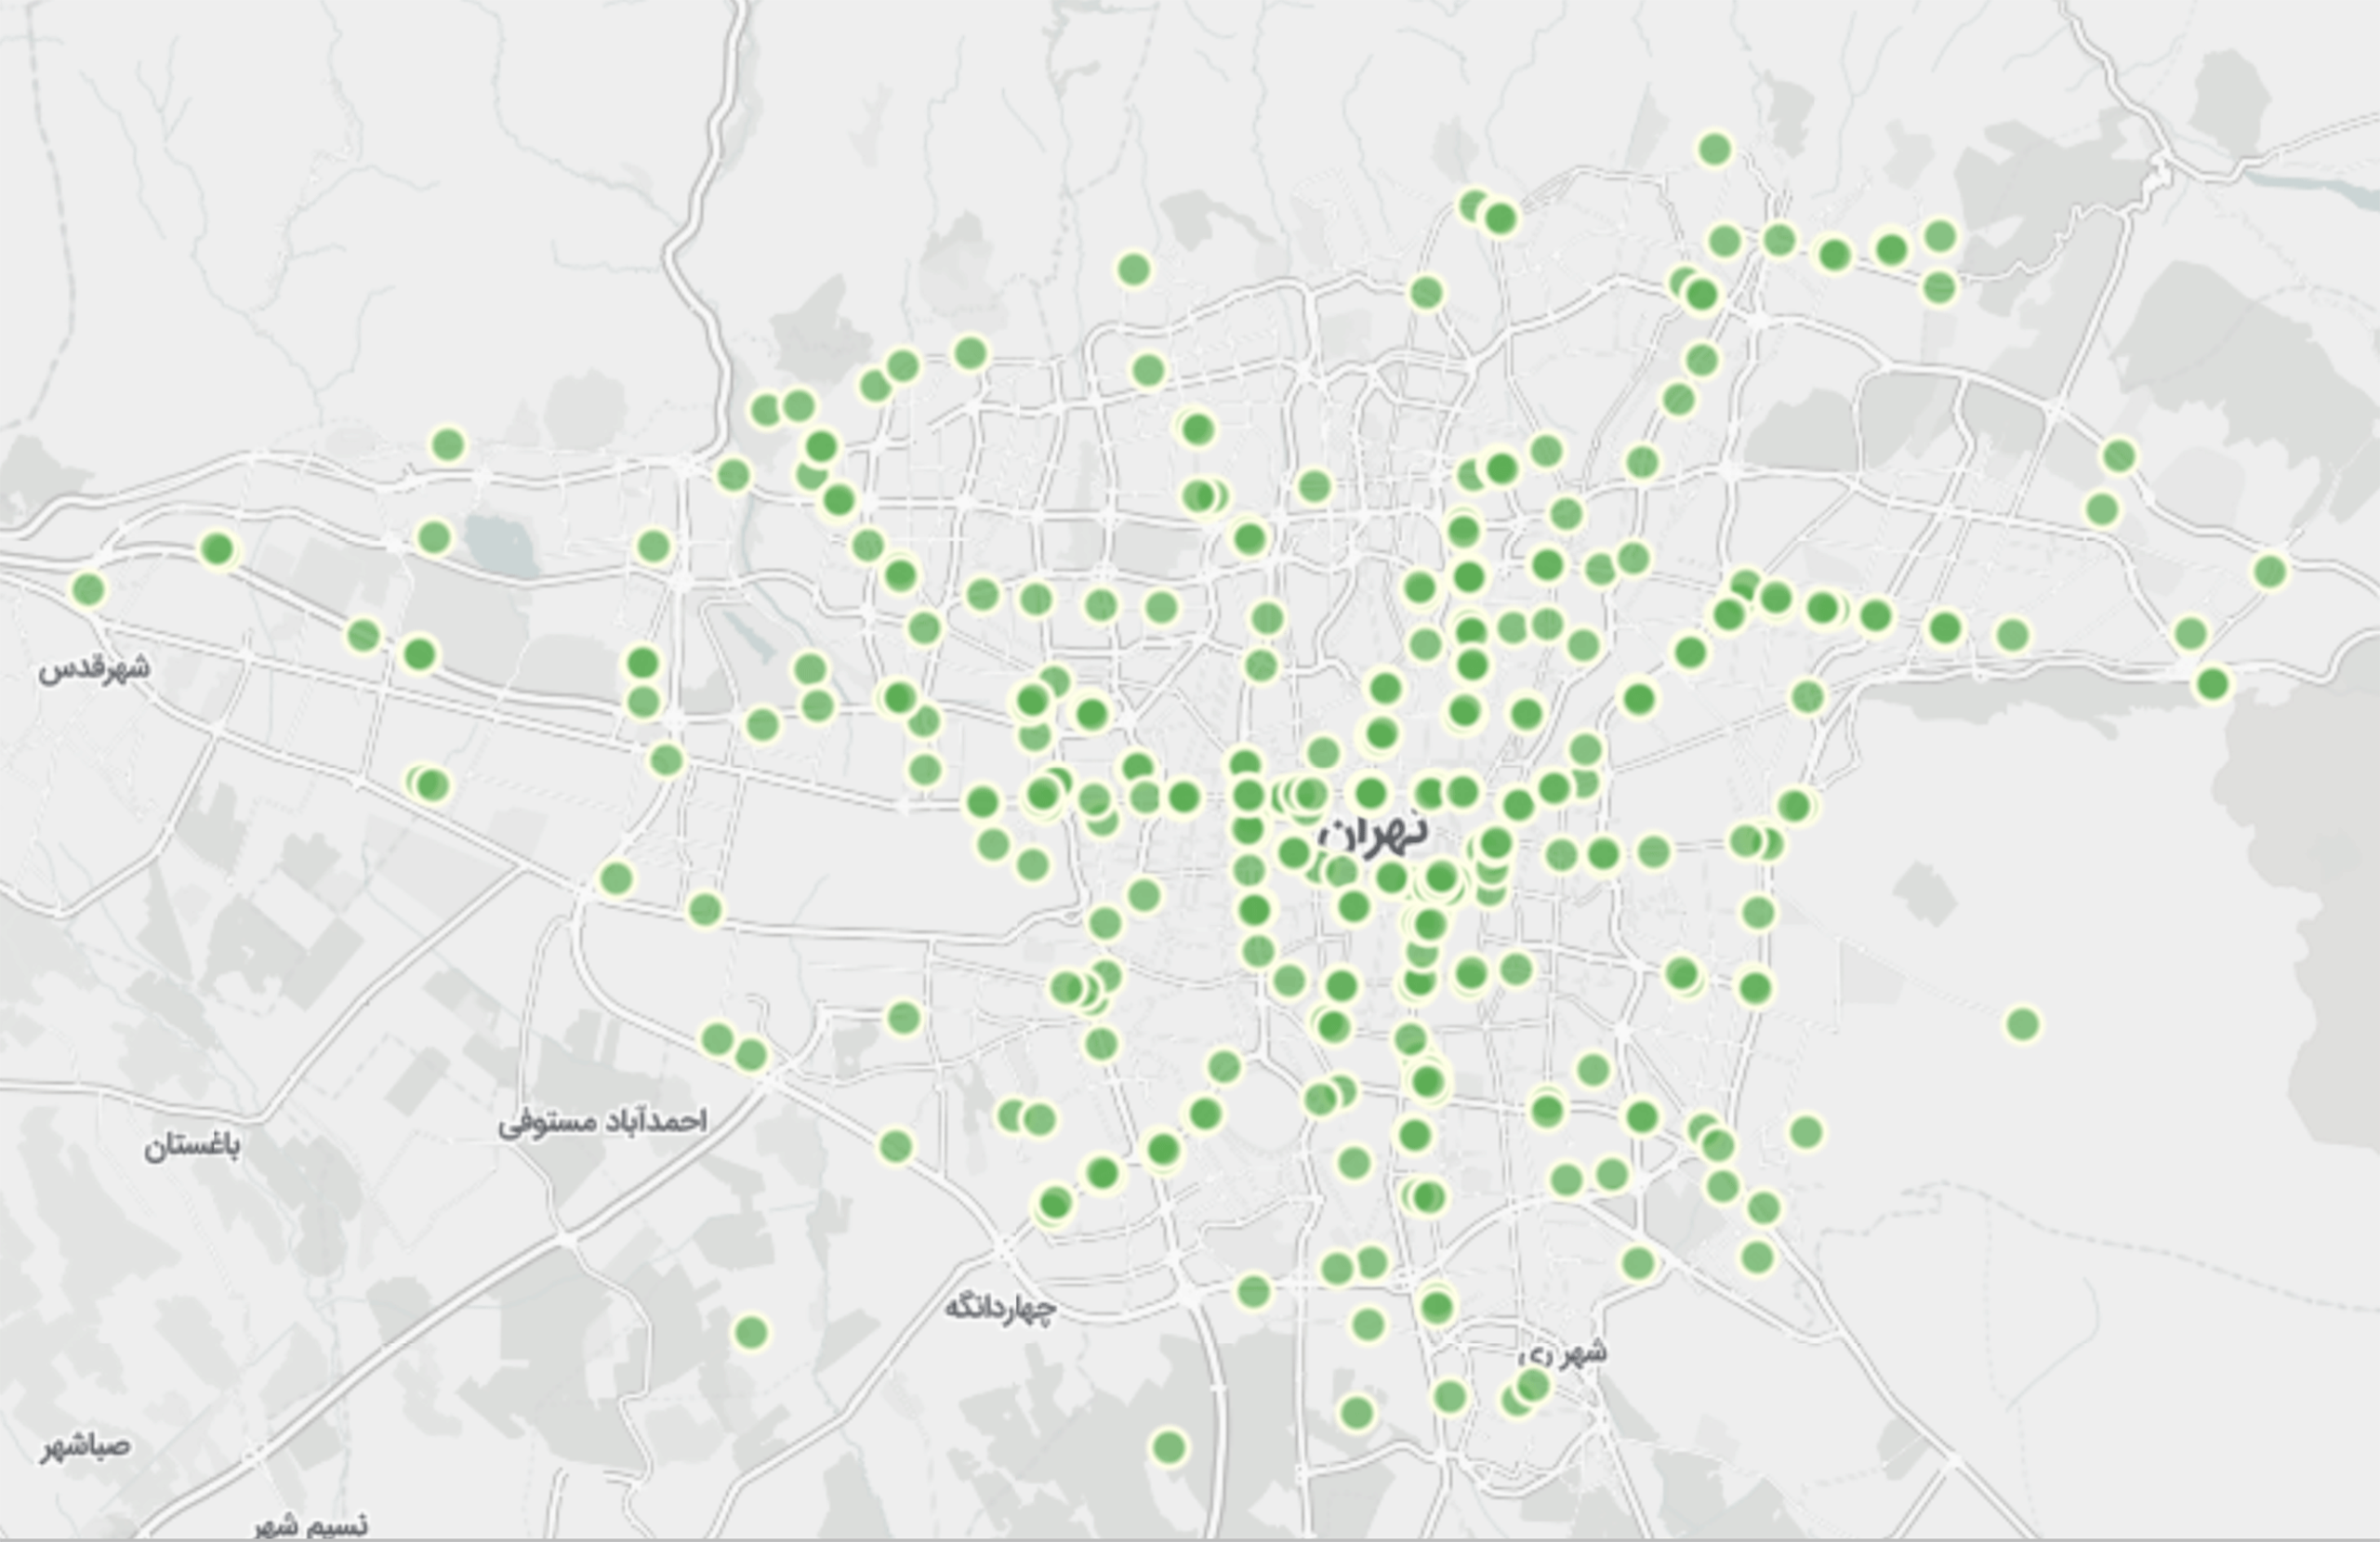This screenshot has width=2380, height=1542.
Task: Select the lone green marker south of احمدآباد مستوفی
Action: 751,1332
